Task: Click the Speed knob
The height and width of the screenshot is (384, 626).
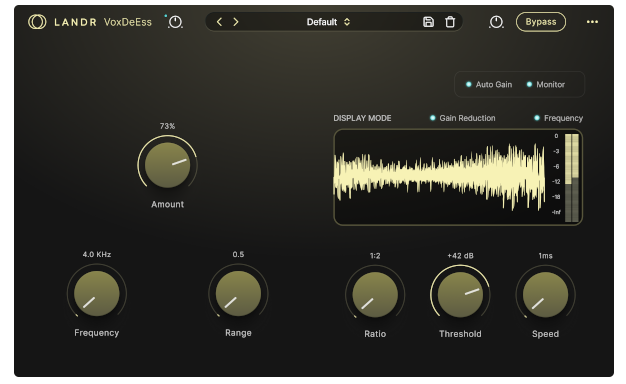Action: pyautogui.click(x=545, y=295)
